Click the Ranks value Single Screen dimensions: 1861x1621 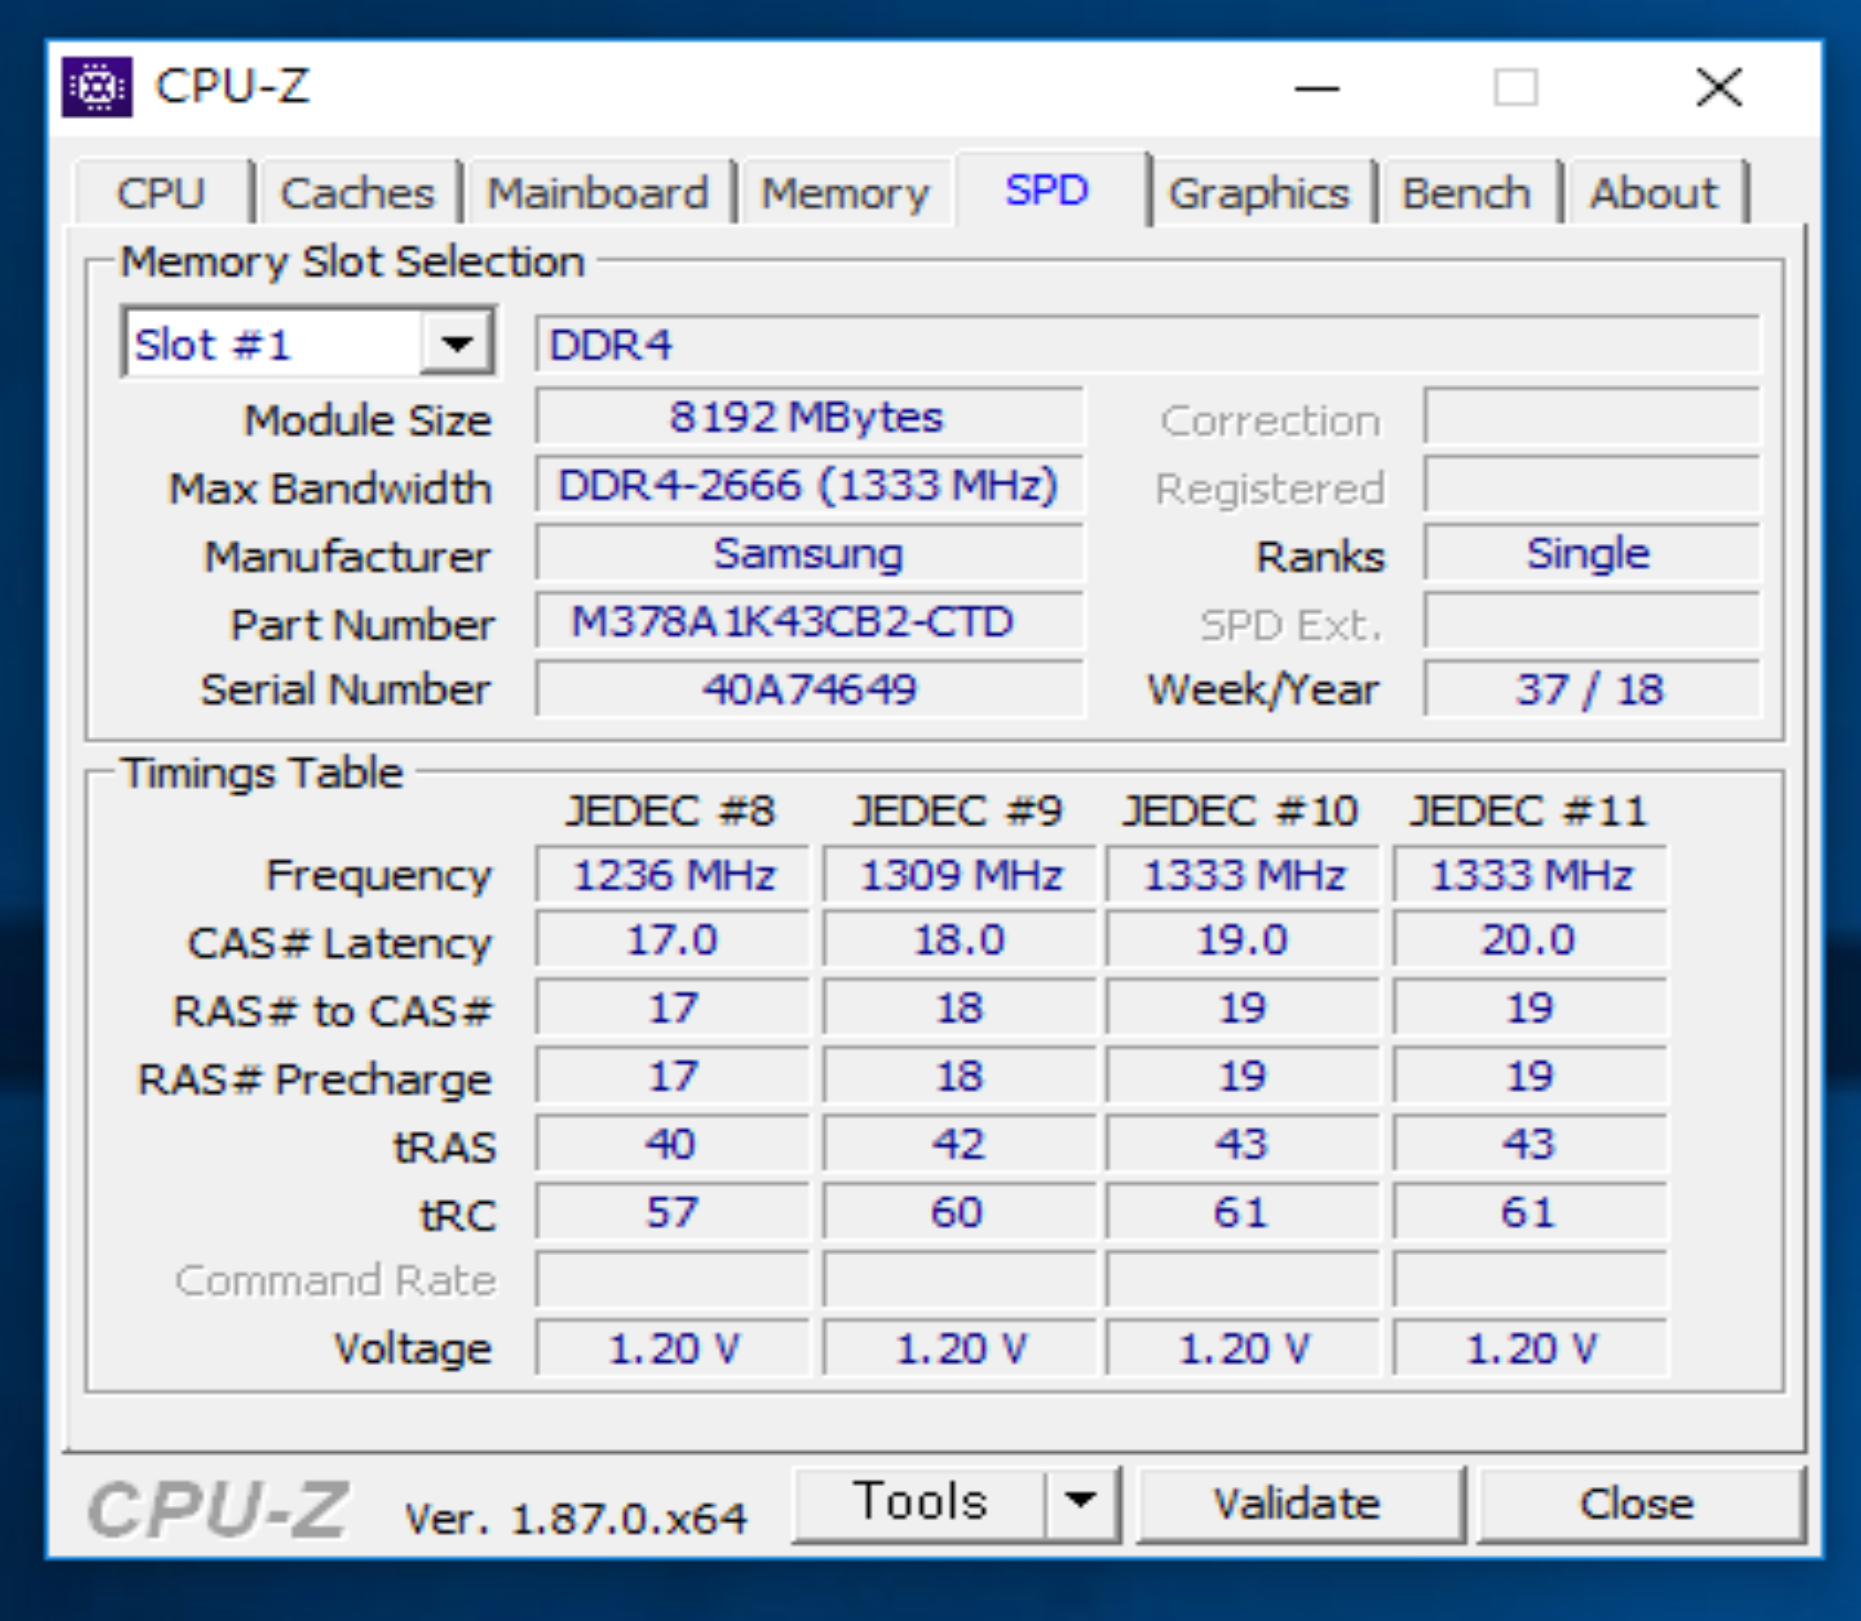pos(1591,553)
